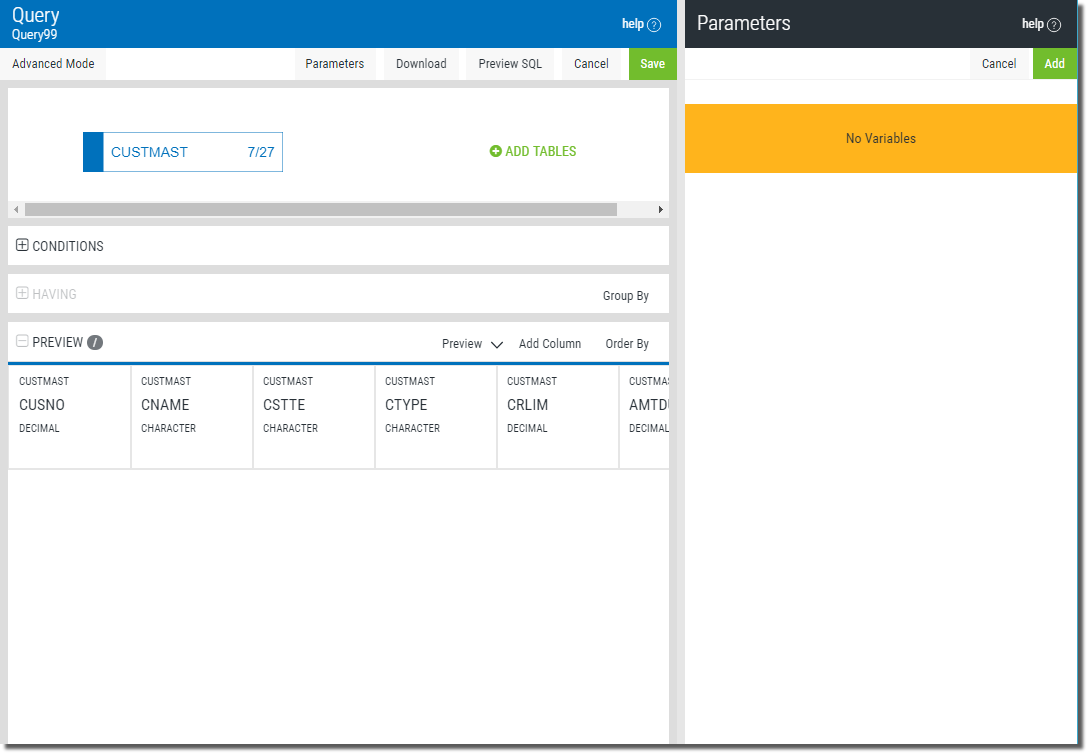Click the scroll left arrow in tables area

click(16, 209)
